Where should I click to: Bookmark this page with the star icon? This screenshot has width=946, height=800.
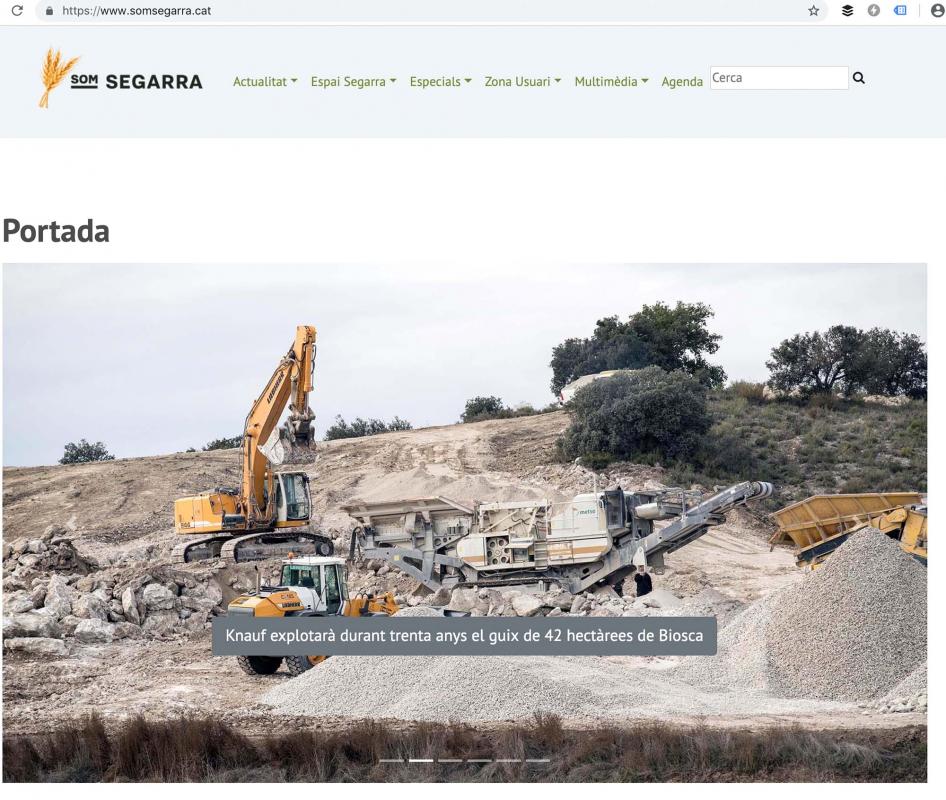(814, 11)
